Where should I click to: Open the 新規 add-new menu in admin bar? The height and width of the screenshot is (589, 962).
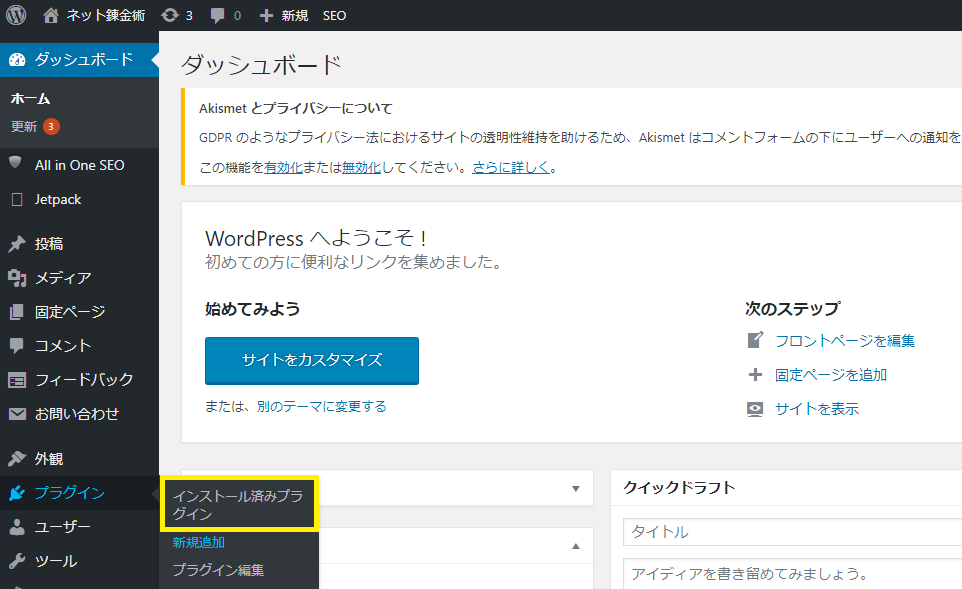(x=284, y=16)
